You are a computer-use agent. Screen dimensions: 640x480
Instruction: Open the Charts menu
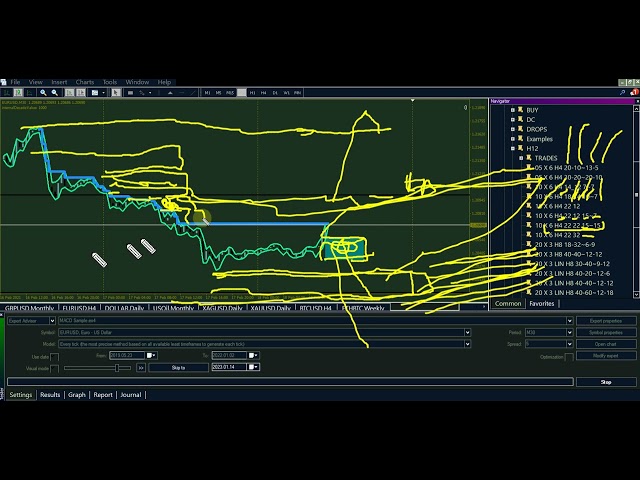84,82
